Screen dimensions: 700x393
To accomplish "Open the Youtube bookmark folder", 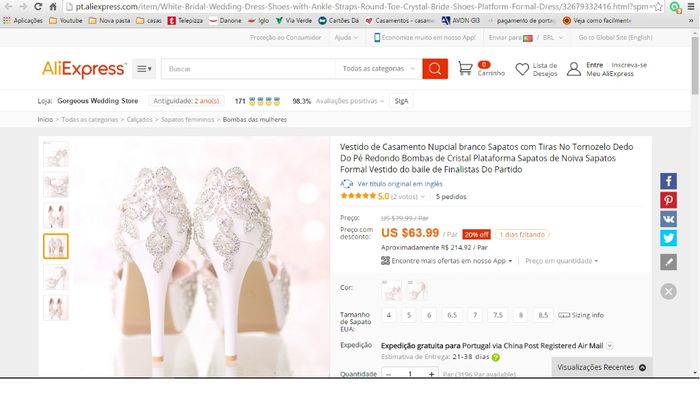I will [66, 21].
